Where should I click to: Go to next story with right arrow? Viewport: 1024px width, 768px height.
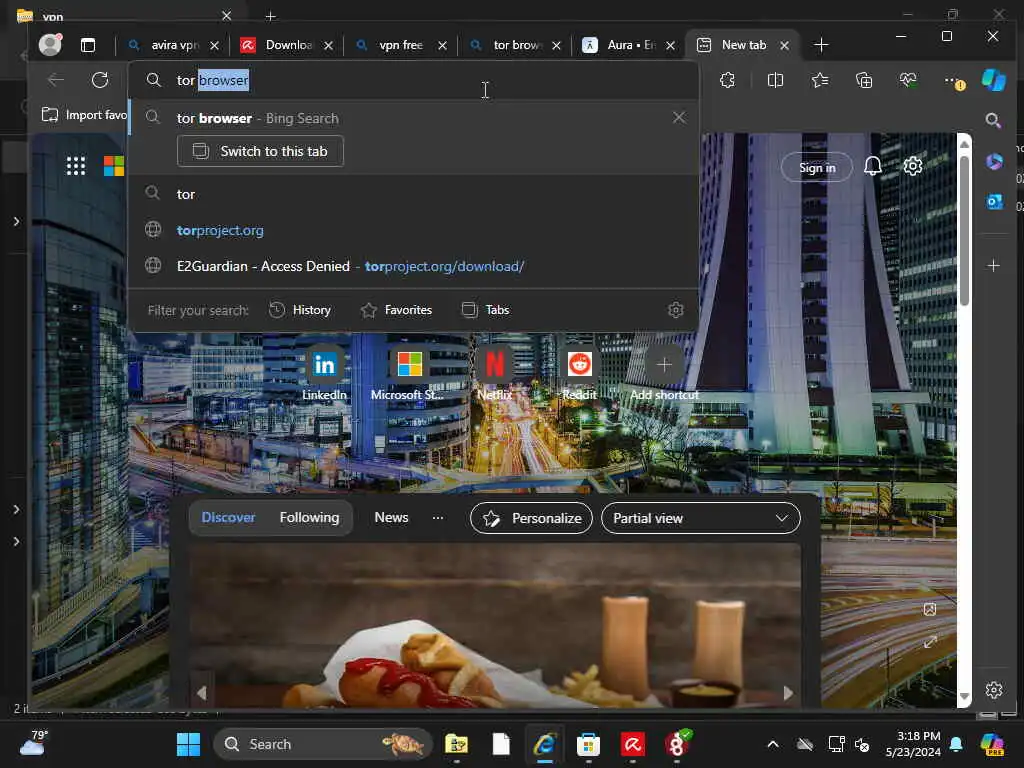(788, 692)
